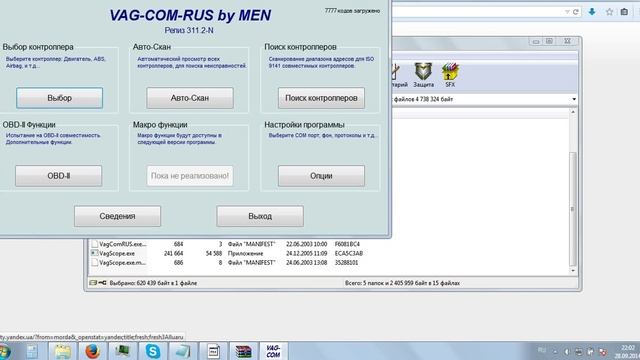Click WinRAR Защита protect toolbar icon
The height and width of the screenshot is (360, 640).
(423, 75)
